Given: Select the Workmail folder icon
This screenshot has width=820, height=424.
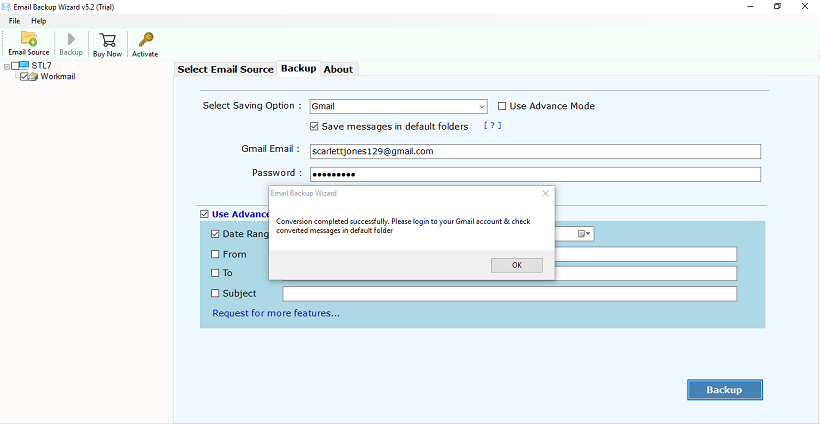Looking at the screenshot, I should click(x=33, y=77).
